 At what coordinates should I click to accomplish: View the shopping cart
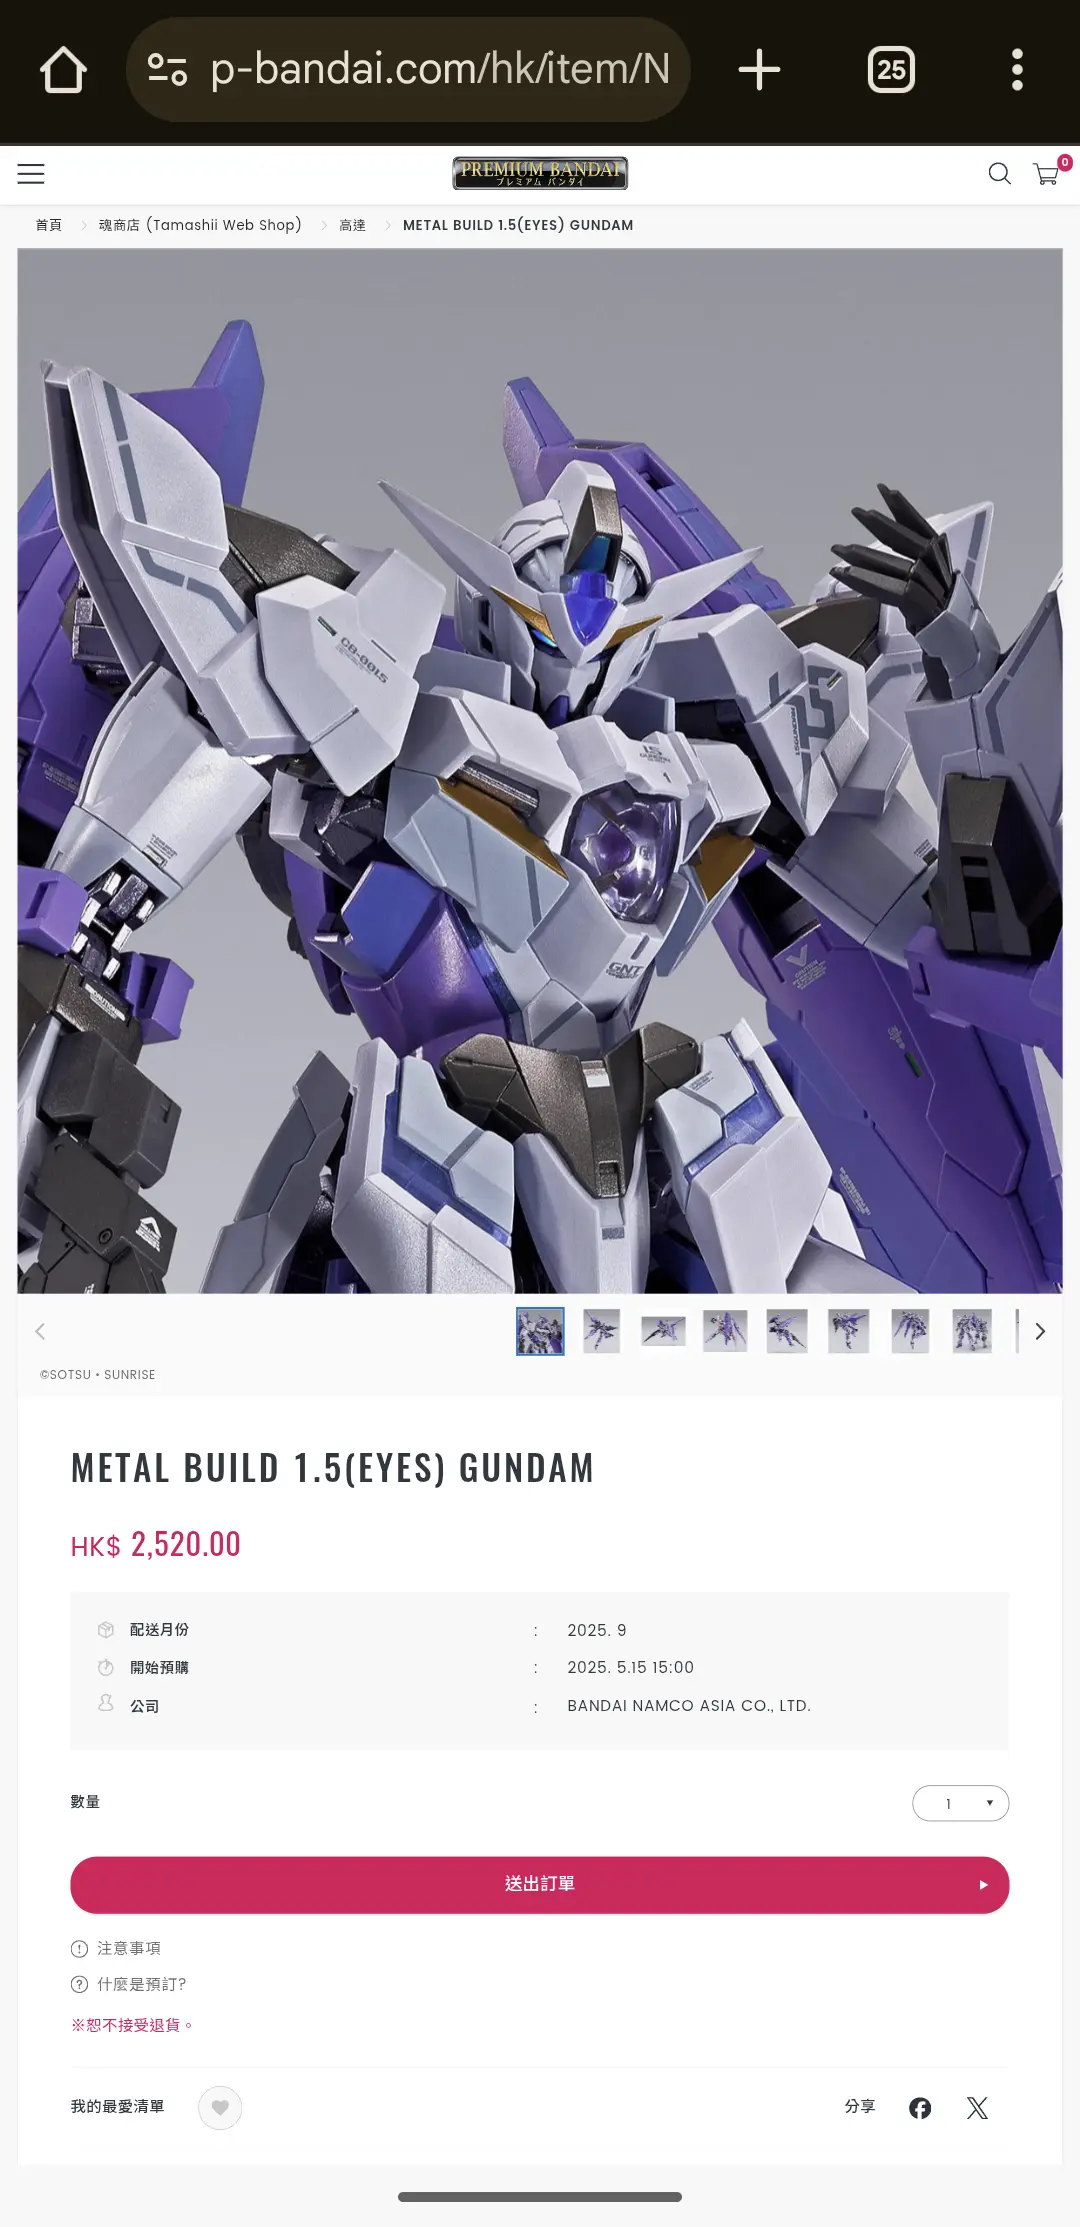pos(1049,172)
